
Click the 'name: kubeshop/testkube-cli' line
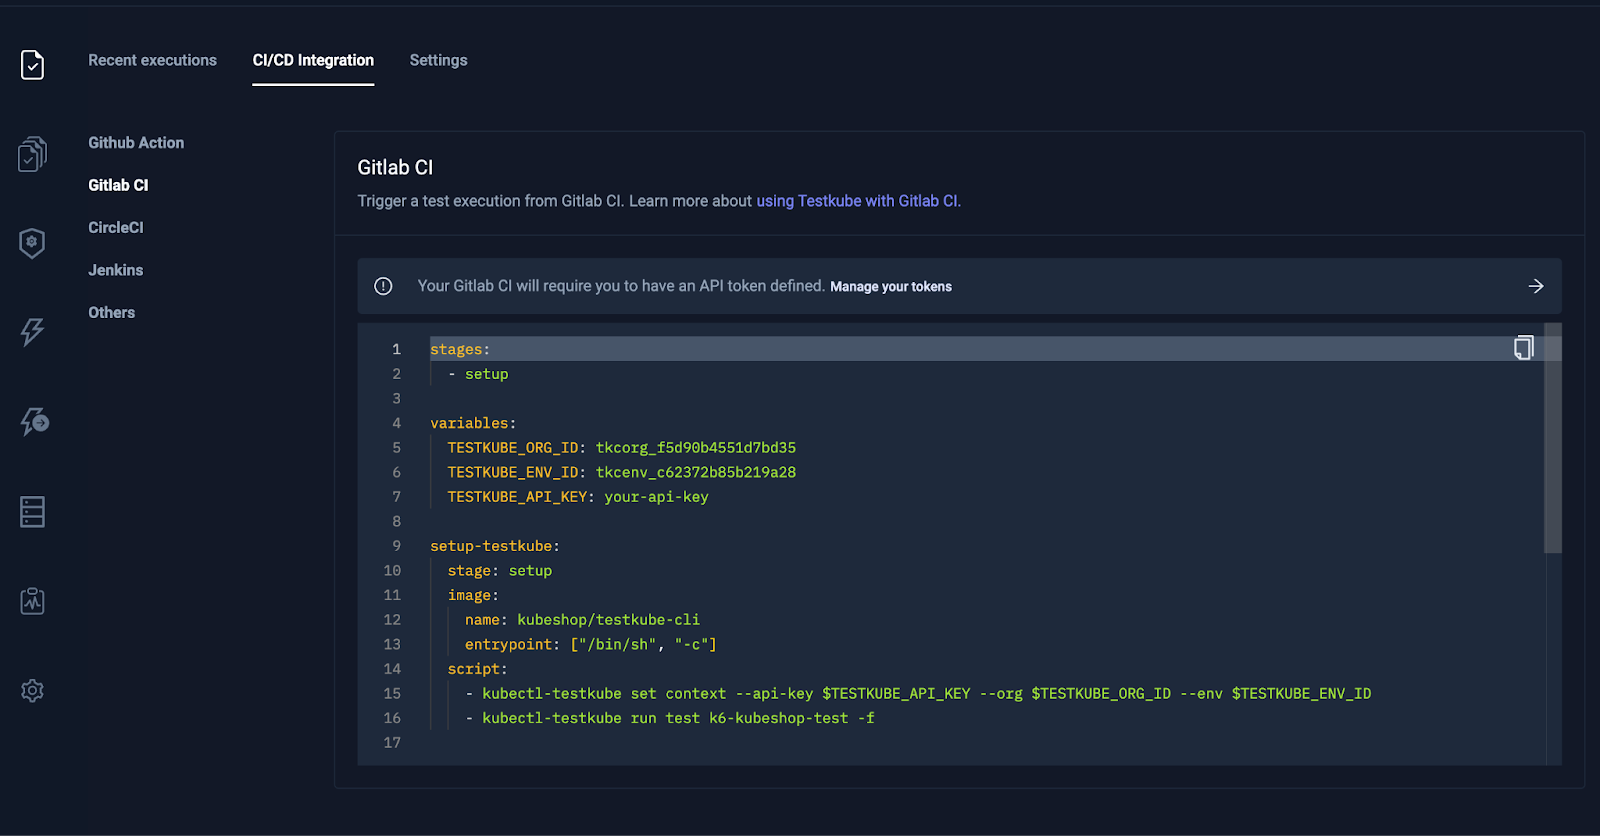582,620
